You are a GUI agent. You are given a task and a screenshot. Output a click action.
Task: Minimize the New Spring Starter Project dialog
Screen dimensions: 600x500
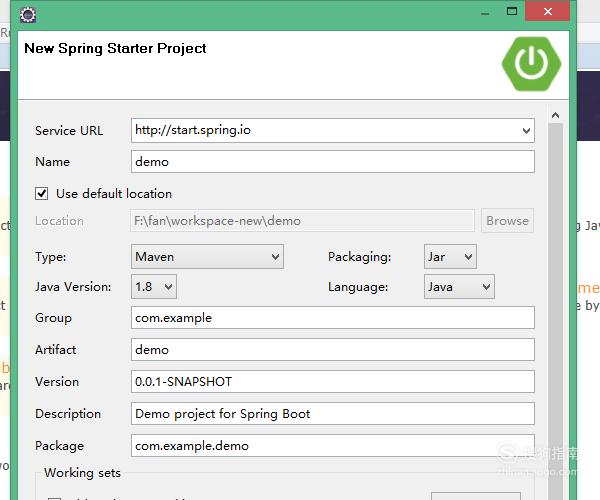point(485,12)
